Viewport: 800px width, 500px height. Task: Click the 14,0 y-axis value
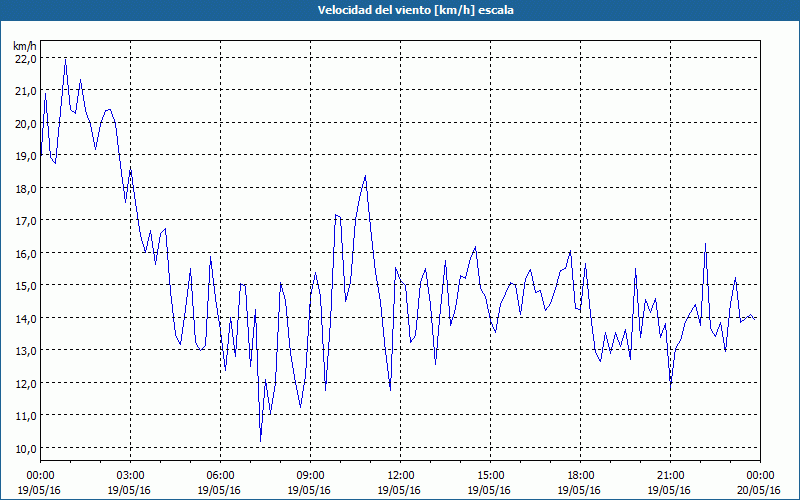[x=26, y=319]
